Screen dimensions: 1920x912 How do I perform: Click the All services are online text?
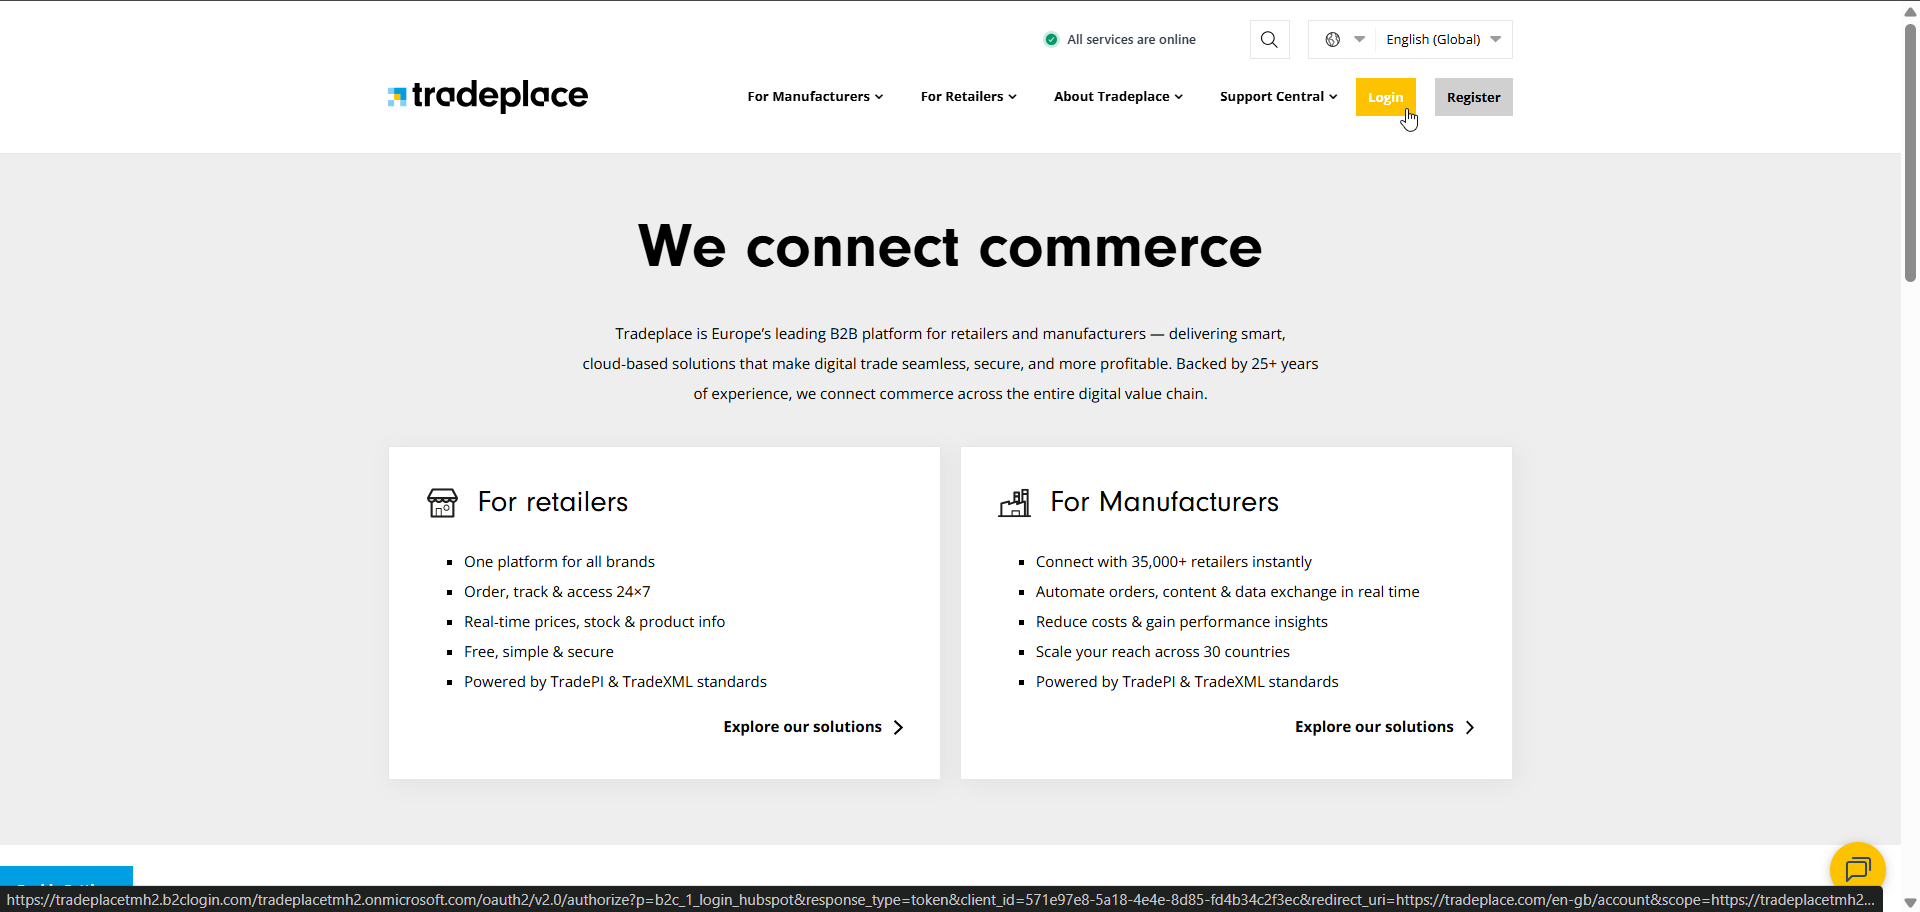click(x=1131, y=40)
